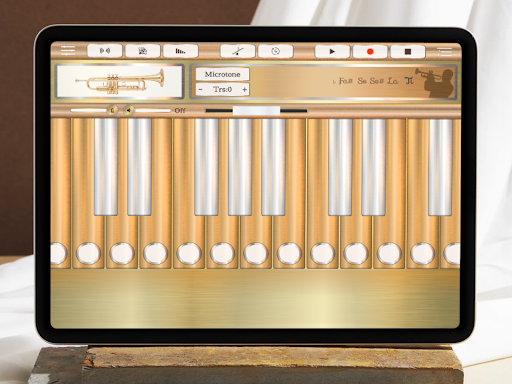Click the white keyboard position scroll thumb
Image resolution: width=512 pixels, height=384 pixels.
(x=256, y=111)
